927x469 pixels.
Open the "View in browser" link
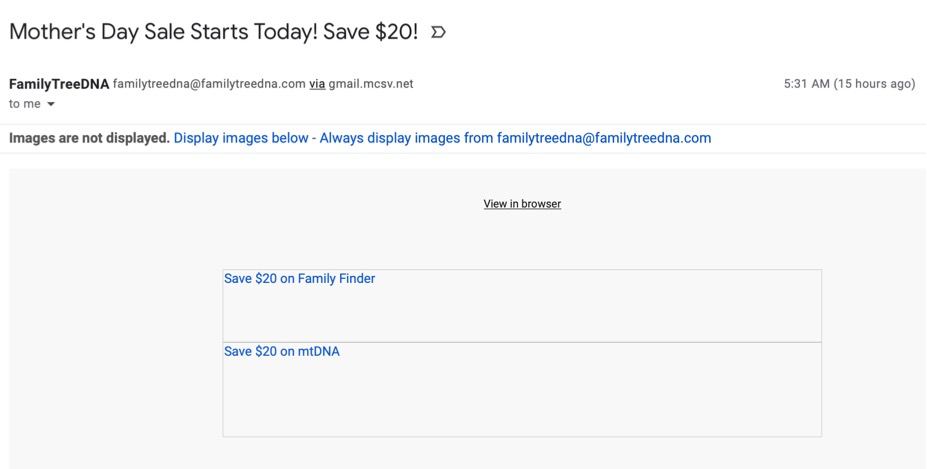coord(522,204)
